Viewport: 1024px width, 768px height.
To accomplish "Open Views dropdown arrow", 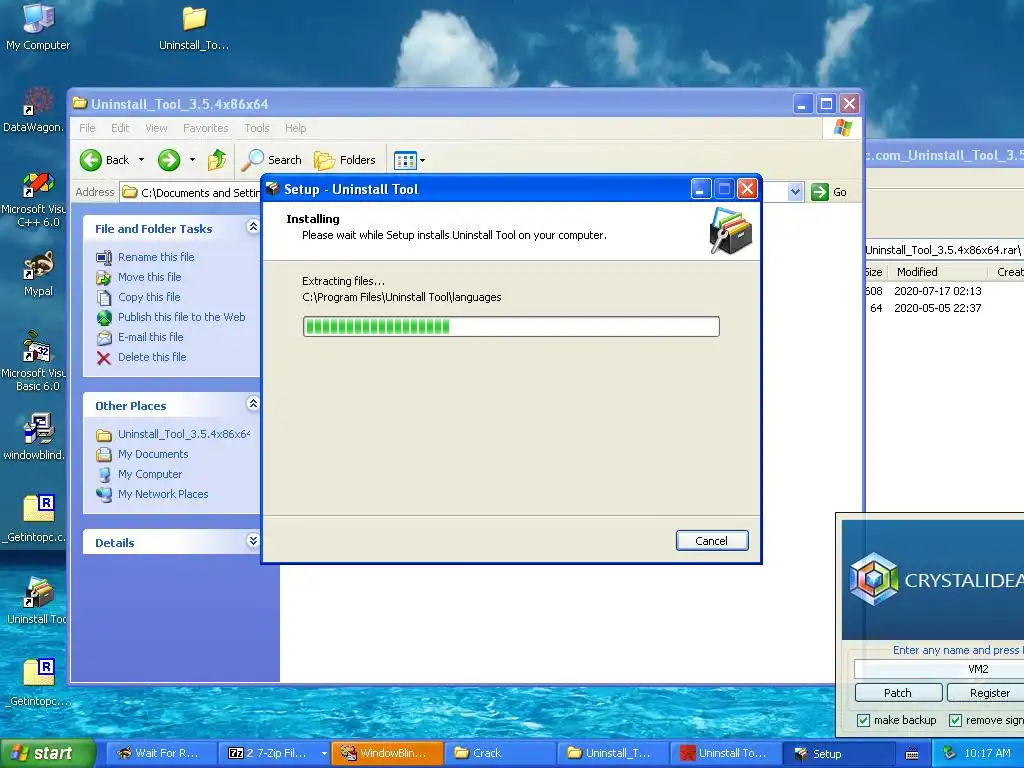I will [x=423, y=160].
